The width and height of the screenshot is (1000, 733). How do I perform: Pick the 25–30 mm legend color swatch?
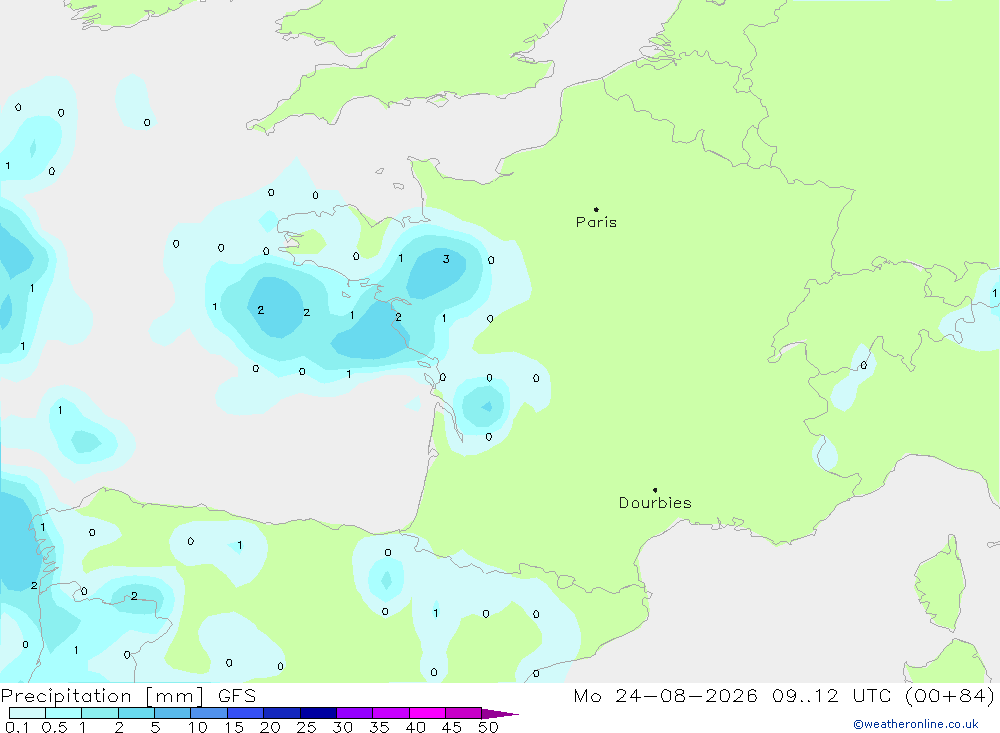point(318,713)
